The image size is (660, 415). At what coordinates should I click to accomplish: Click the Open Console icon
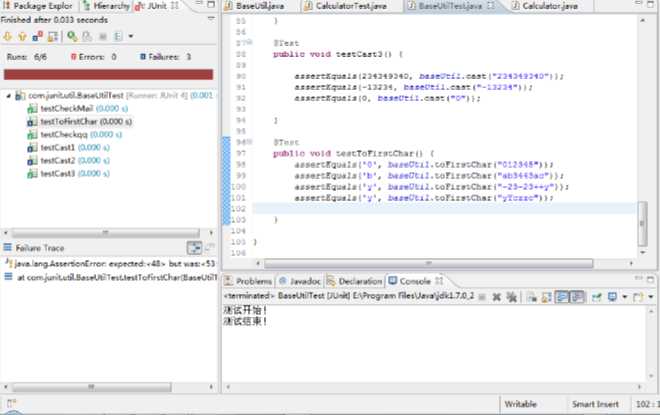(638, 297)
